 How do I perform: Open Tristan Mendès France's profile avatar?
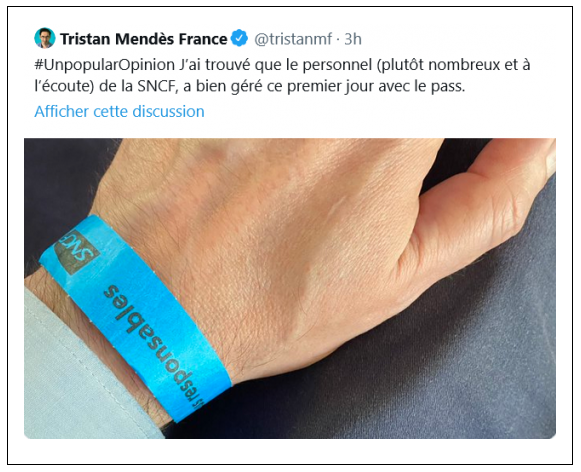[x=45, y=38]
